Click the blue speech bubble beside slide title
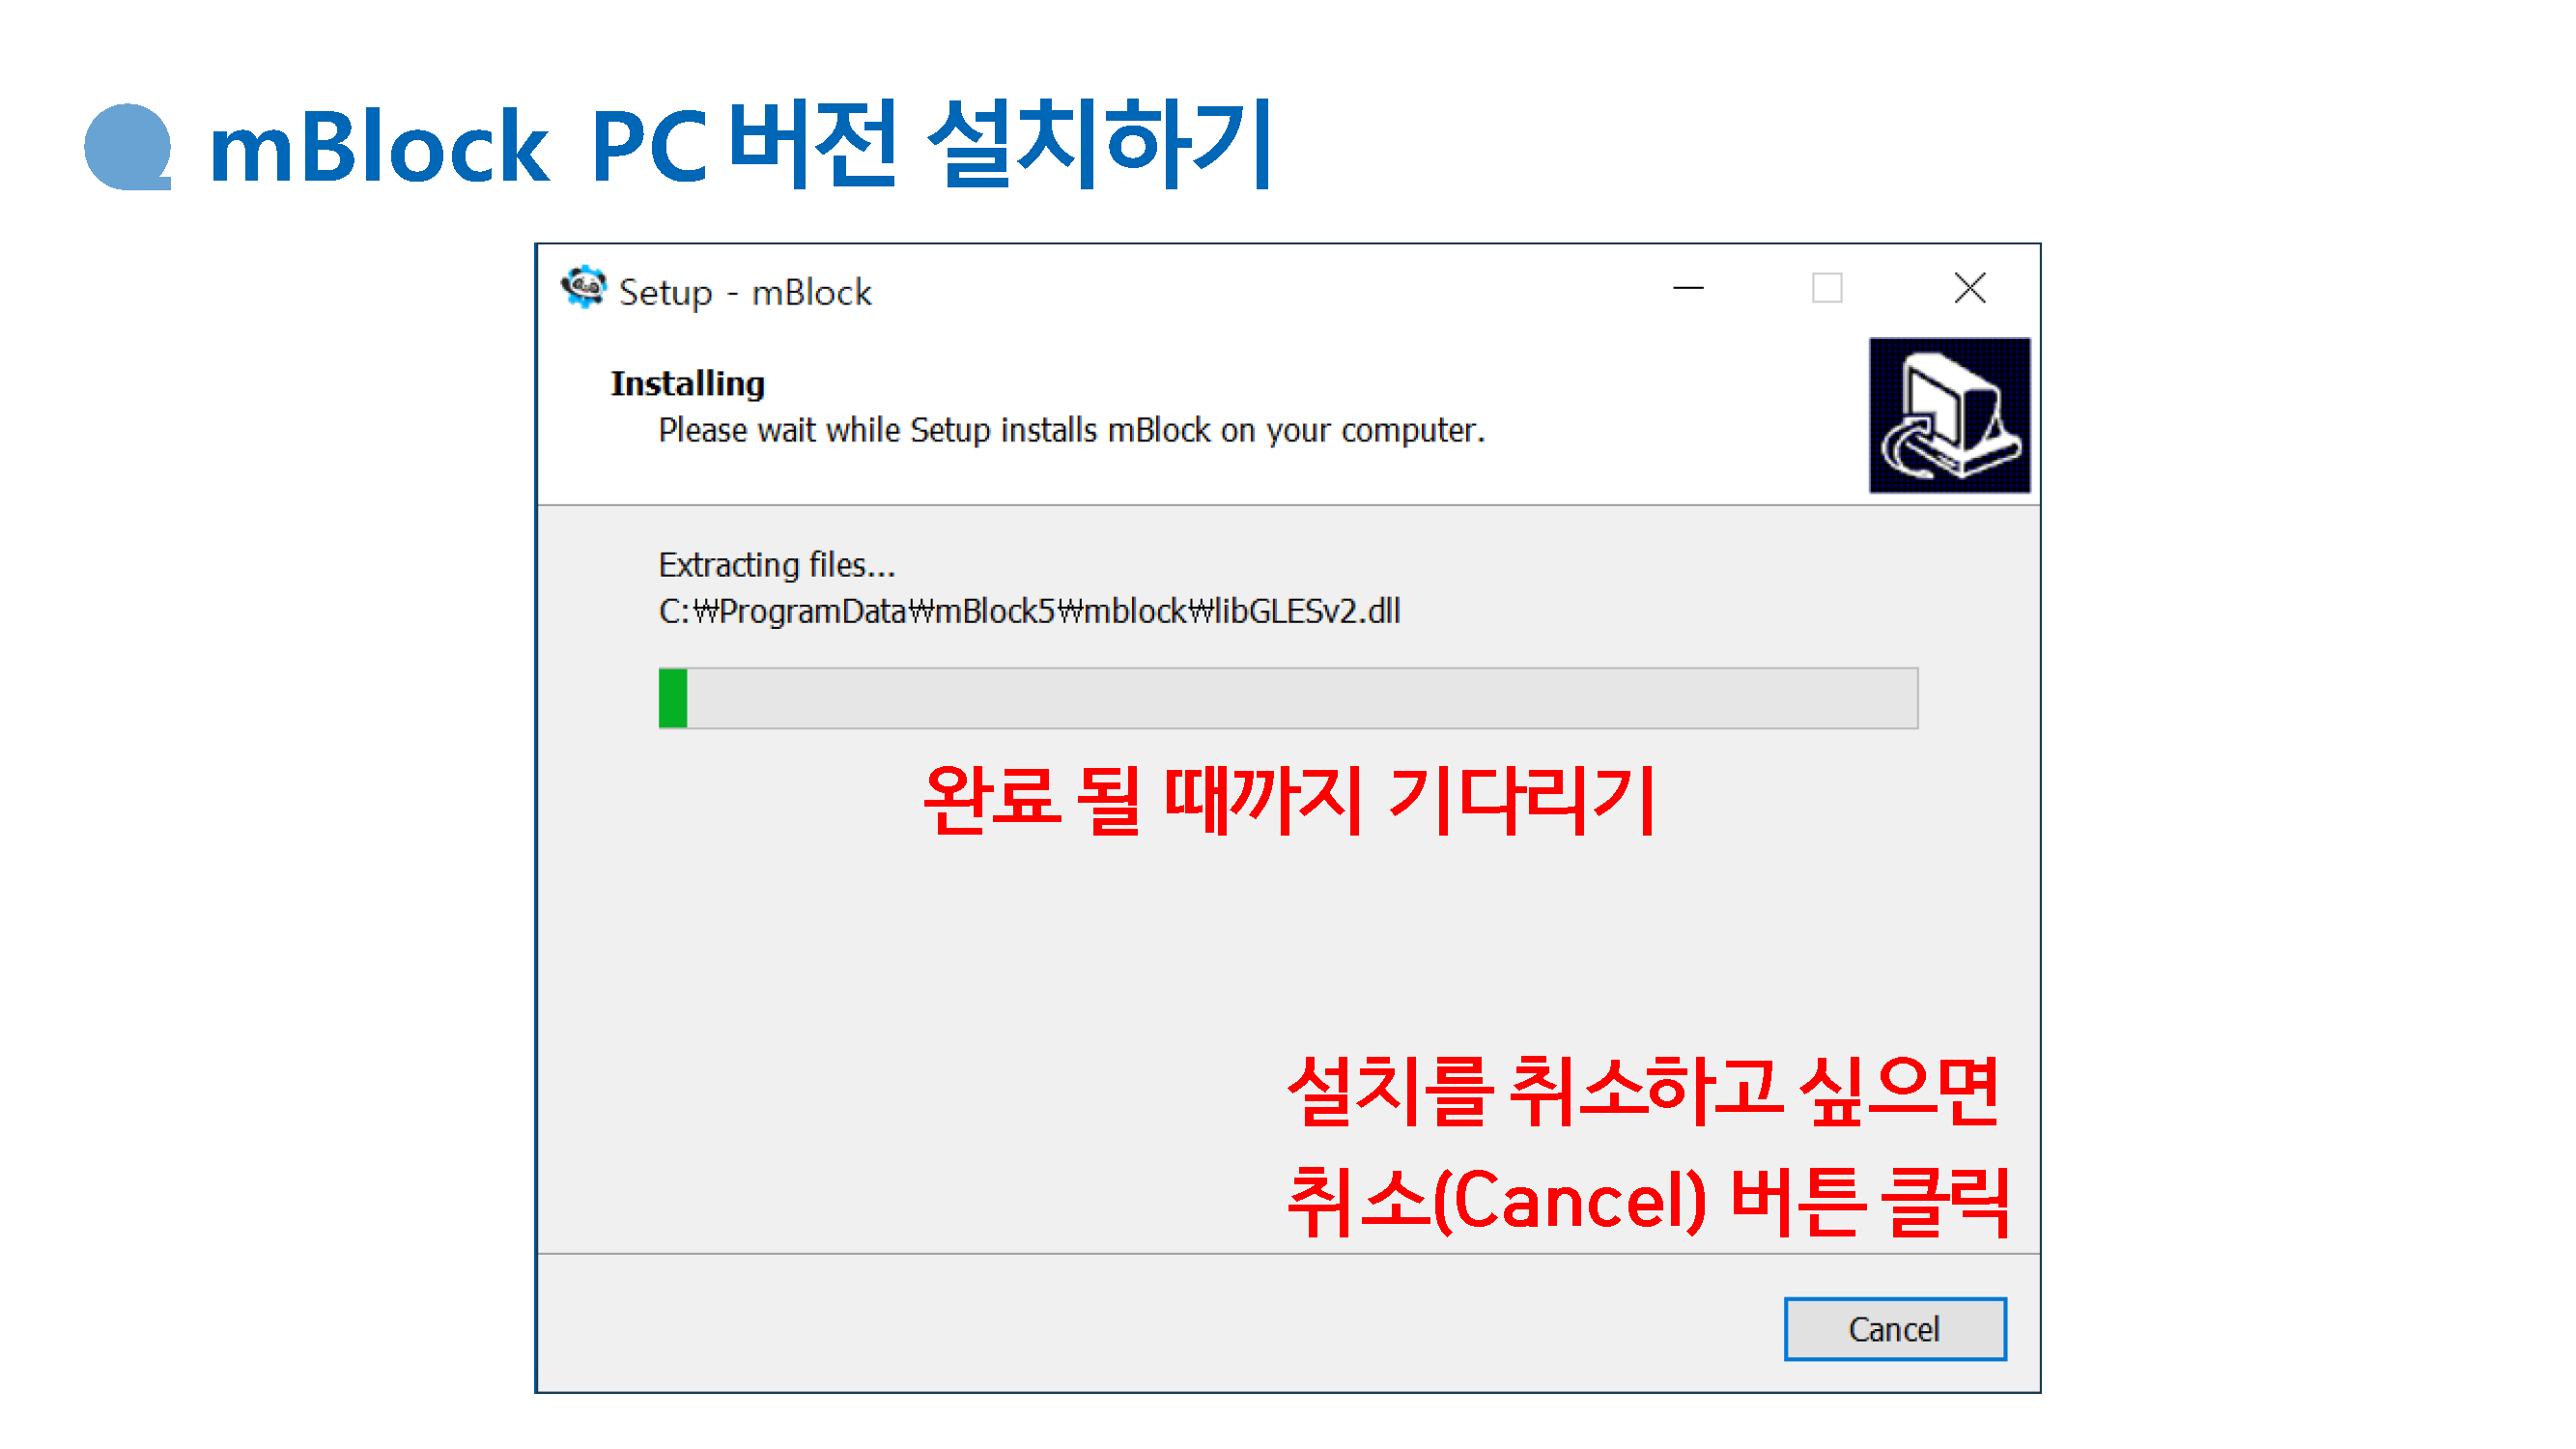 point(128,147)
